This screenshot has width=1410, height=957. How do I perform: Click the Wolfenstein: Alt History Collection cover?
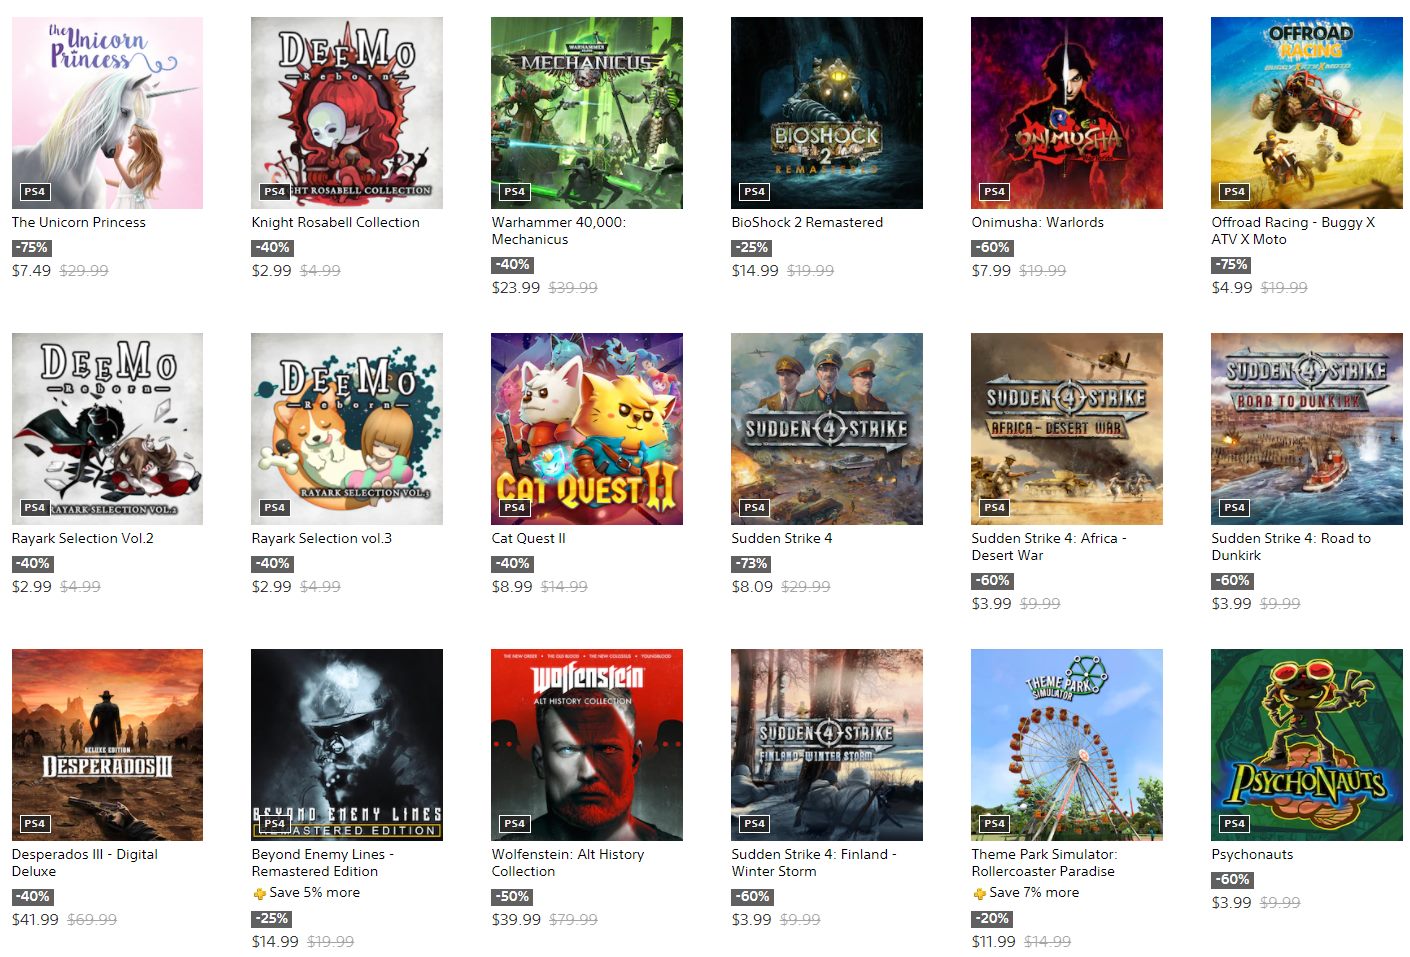[587, 745]
